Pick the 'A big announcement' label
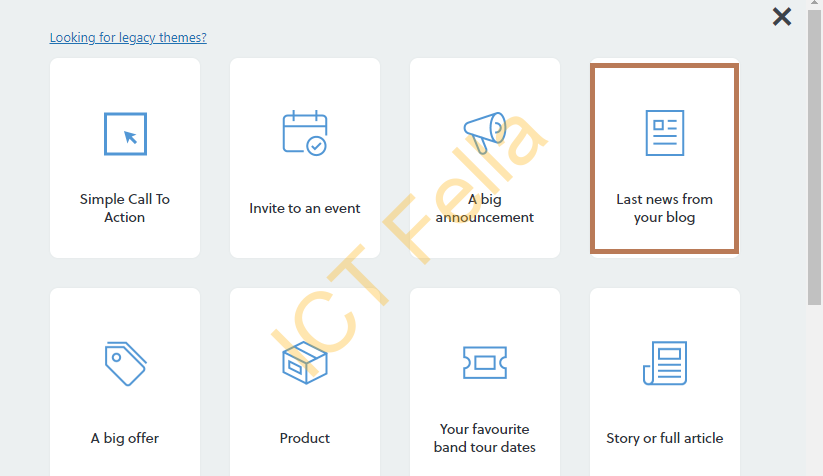 [x=484, y=208]
